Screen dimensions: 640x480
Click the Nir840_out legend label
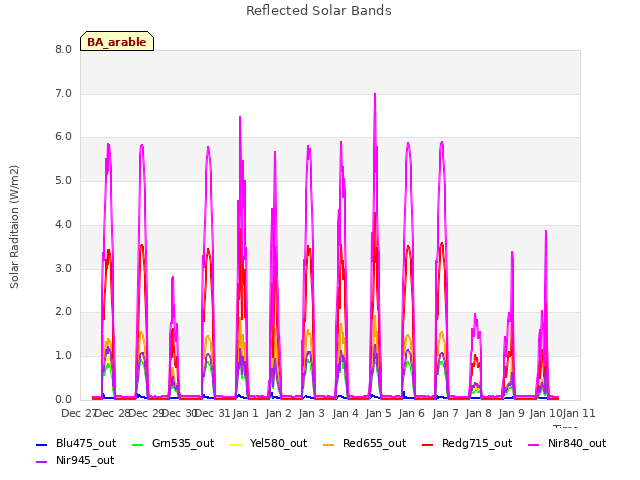(577, 443)
